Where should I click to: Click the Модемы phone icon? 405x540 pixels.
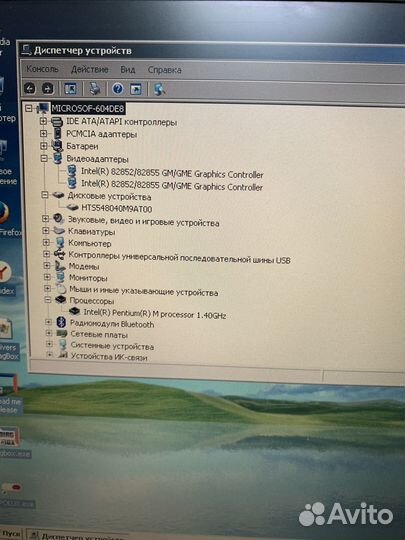[60, 266]
